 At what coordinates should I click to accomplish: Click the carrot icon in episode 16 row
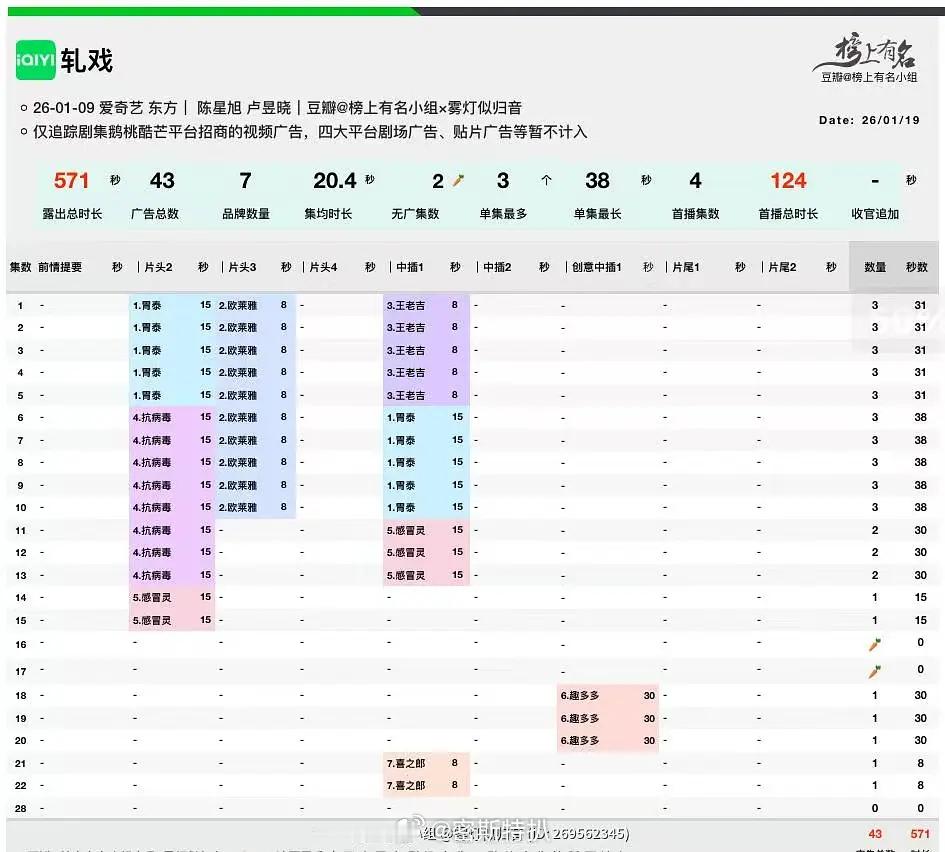874,644
